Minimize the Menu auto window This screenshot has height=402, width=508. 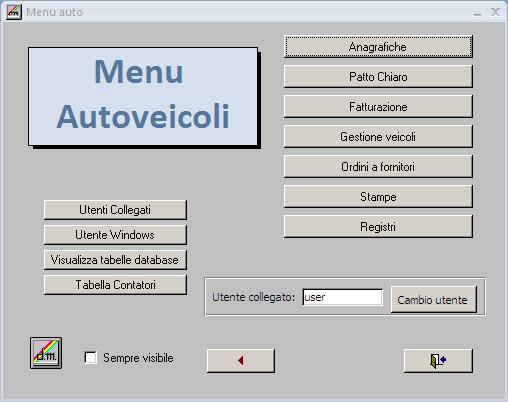[477, 13]
